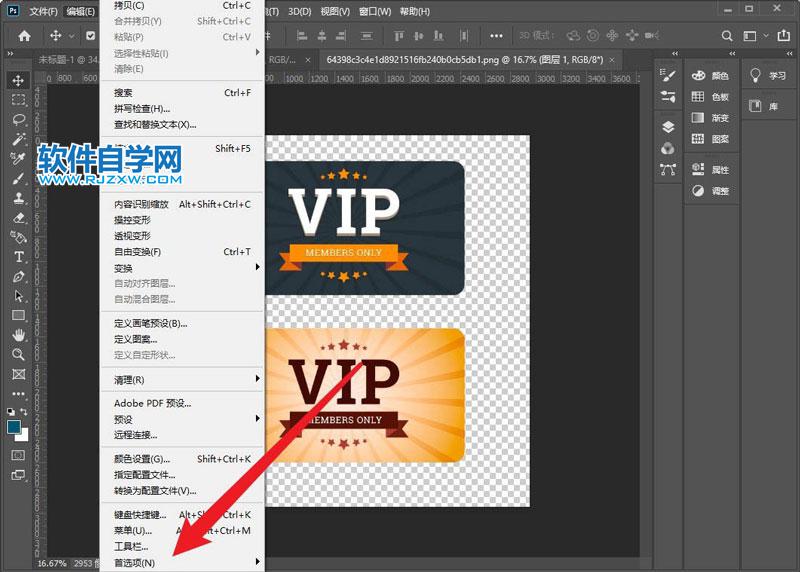Screen dimensions: 800x572
Task: Click the foreground color swatch
Action: coord(14,426)
